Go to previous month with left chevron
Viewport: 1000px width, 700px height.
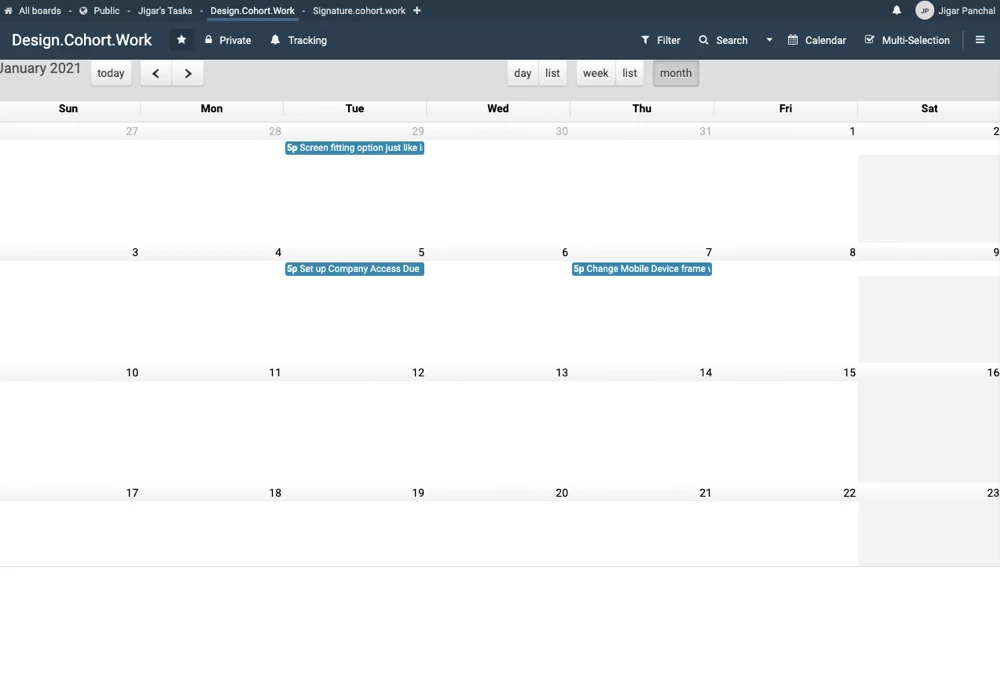pyautogui.click(x=155, y=73)
